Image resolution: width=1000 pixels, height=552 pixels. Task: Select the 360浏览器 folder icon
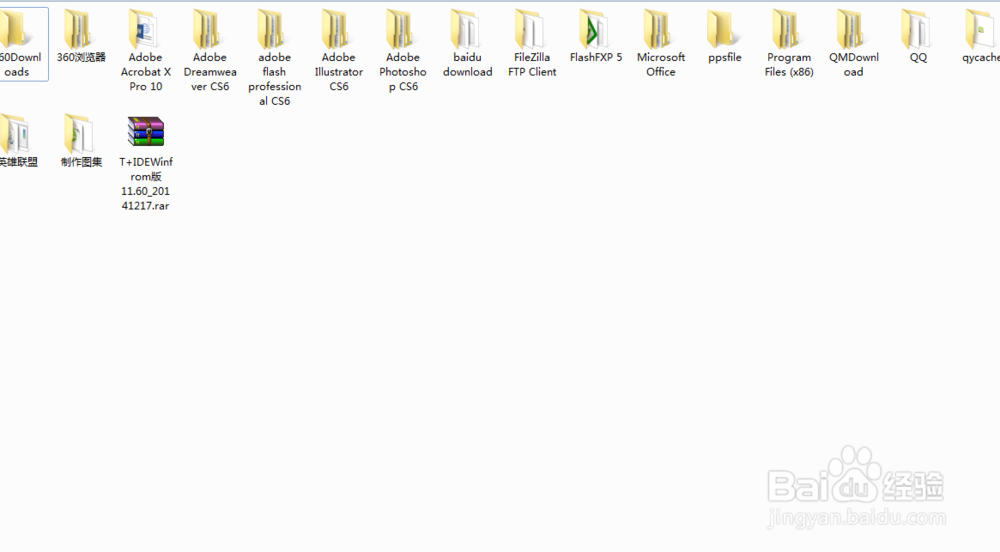80,29
